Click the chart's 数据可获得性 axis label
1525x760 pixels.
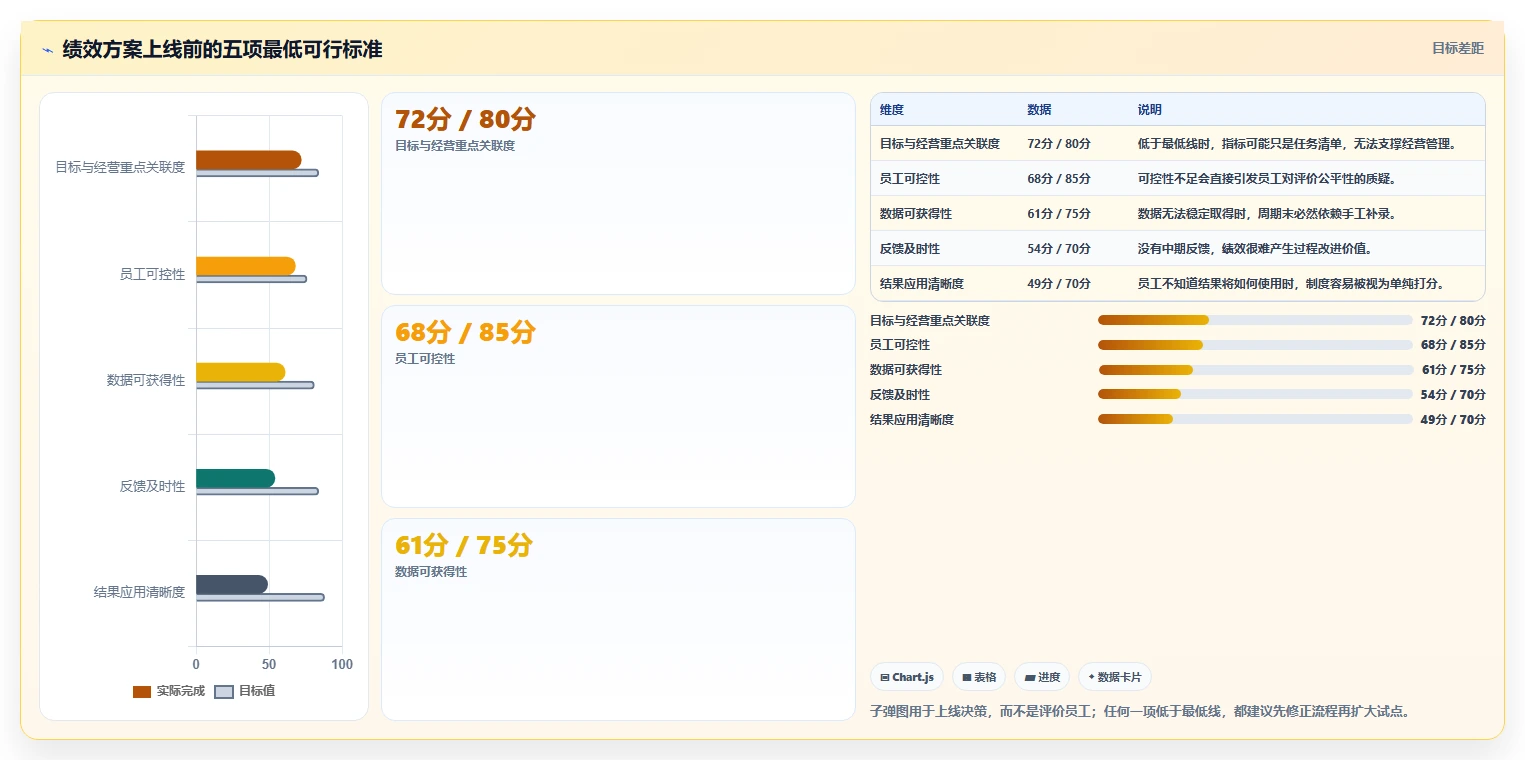(146, 380)
